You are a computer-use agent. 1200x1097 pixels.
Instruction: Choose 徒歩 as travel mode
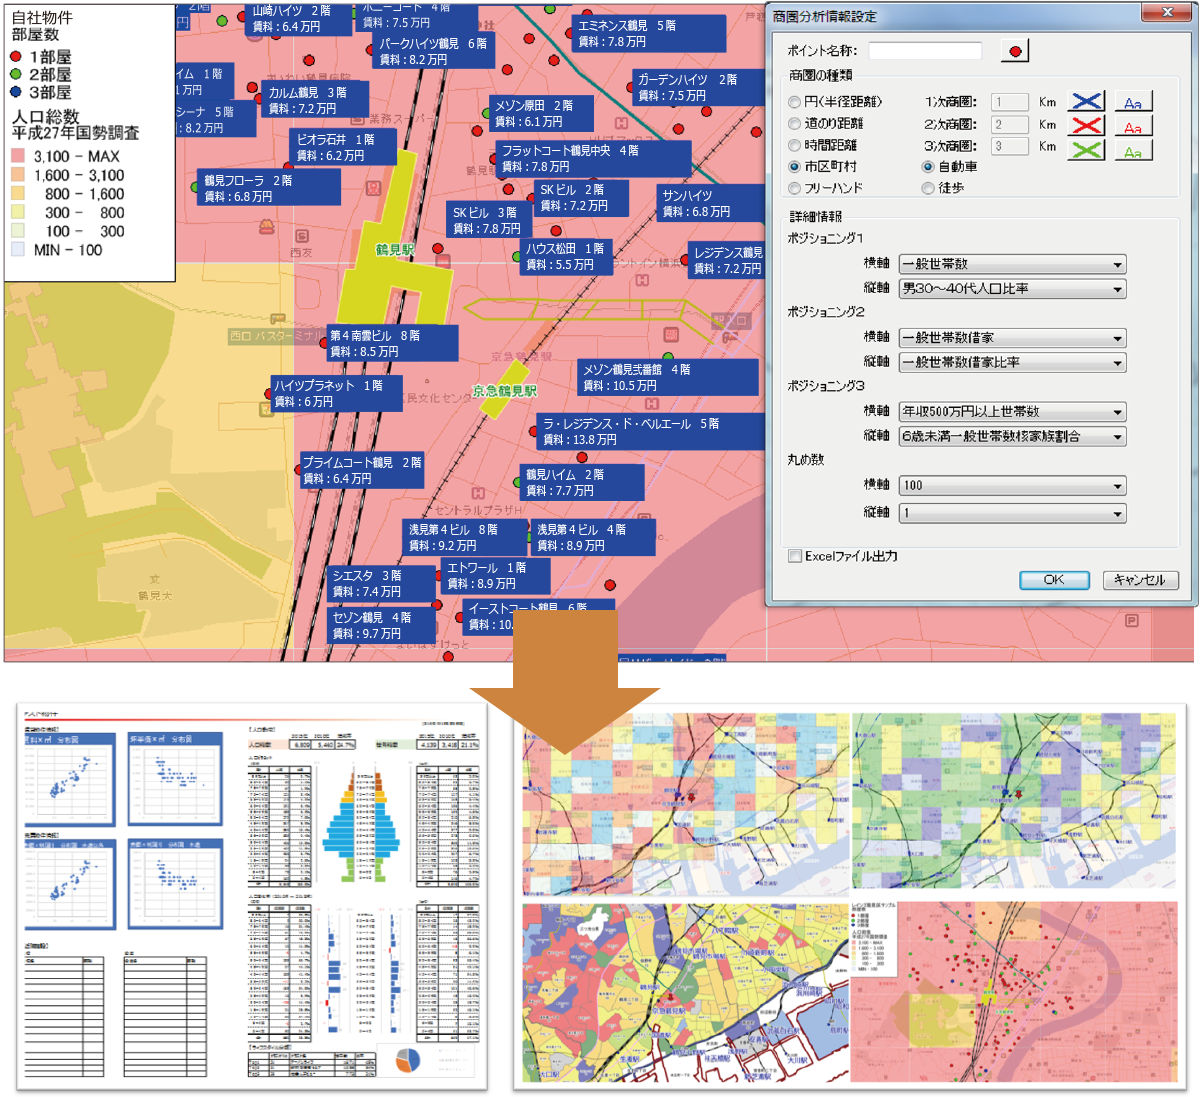click(928, 188)
